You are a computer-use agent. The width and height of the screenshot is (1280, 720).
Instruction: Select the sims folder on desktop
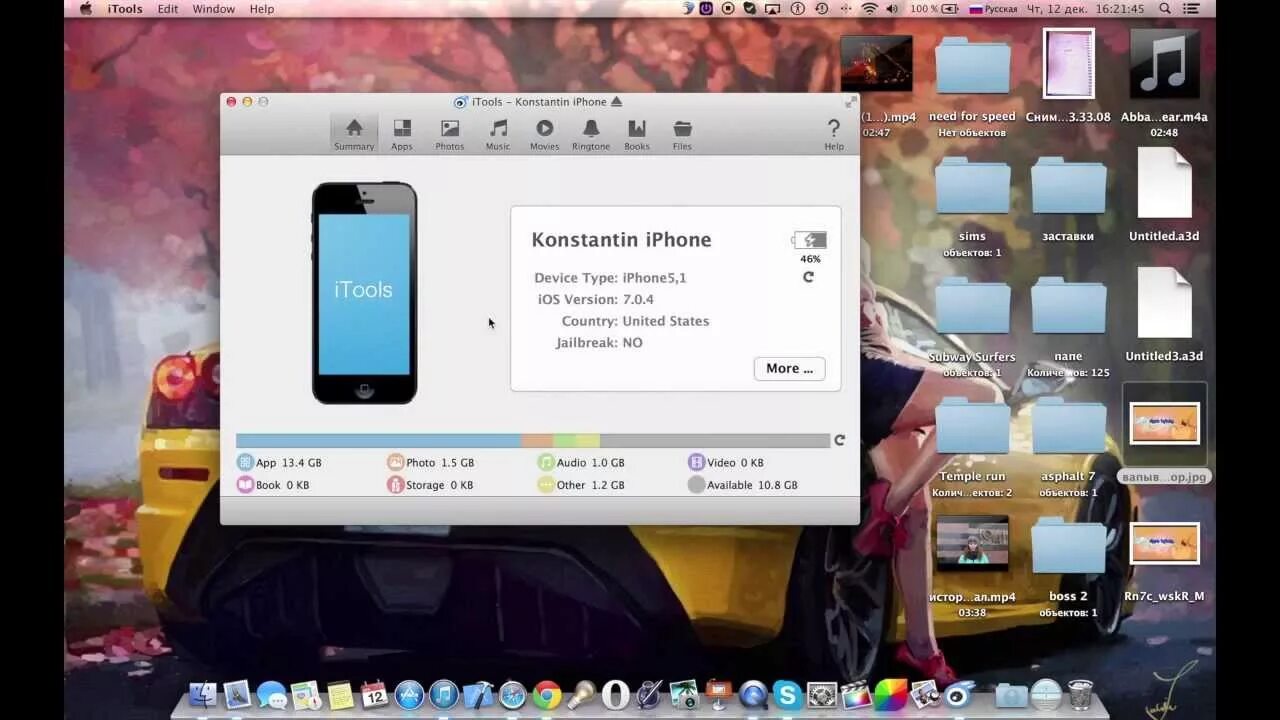click(x=972, y=187)
